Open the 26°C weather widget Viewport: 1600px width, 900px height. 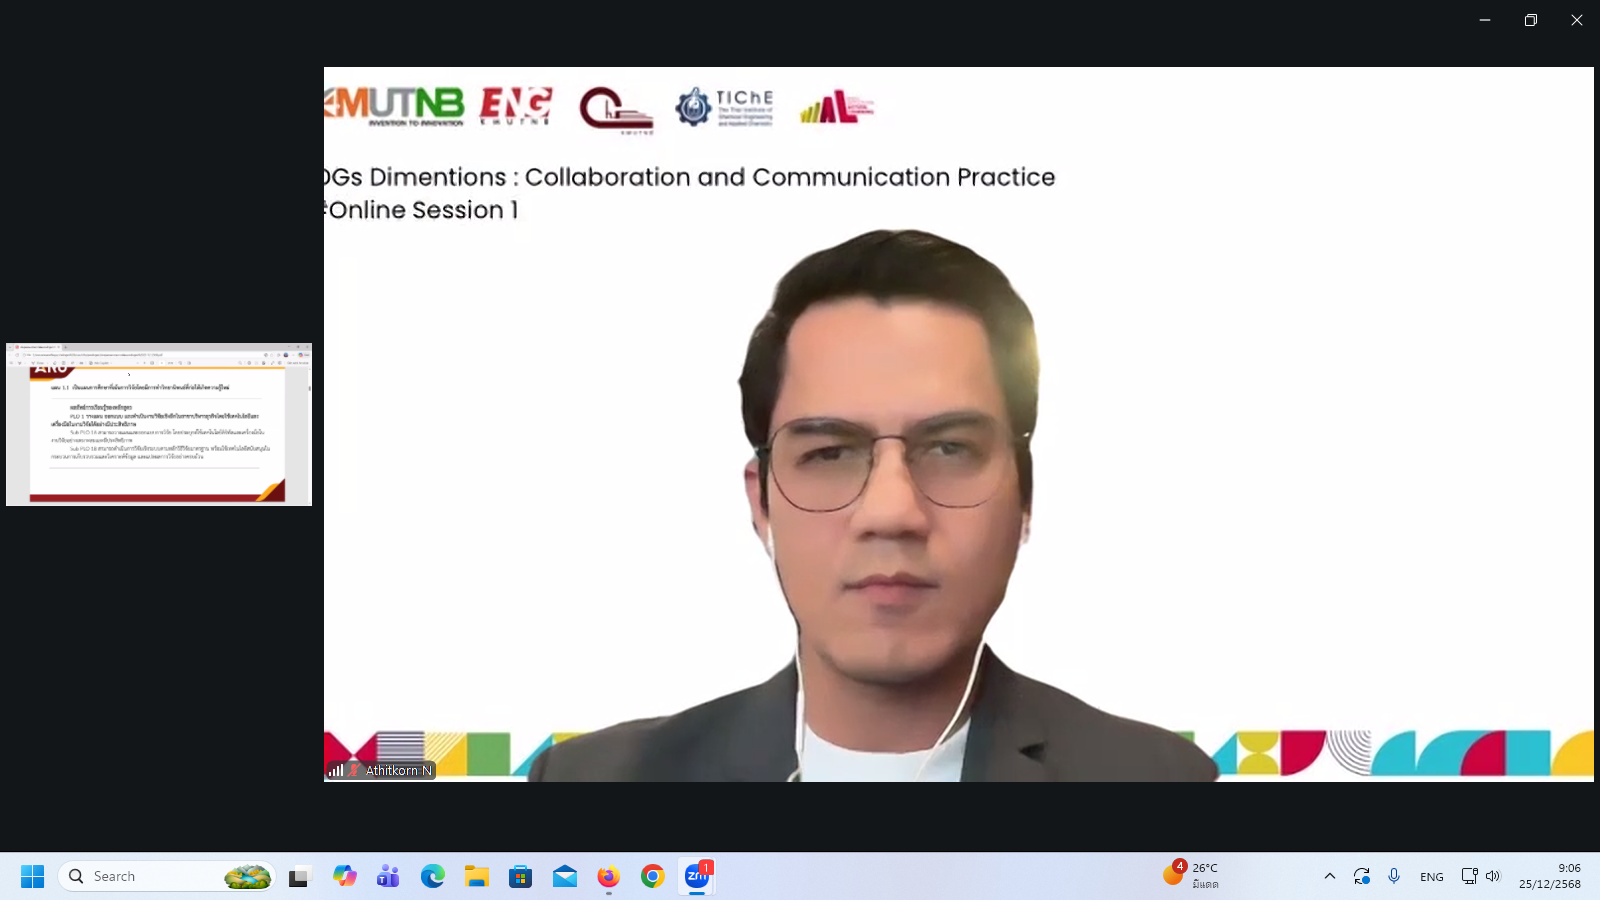(1192, 875)
